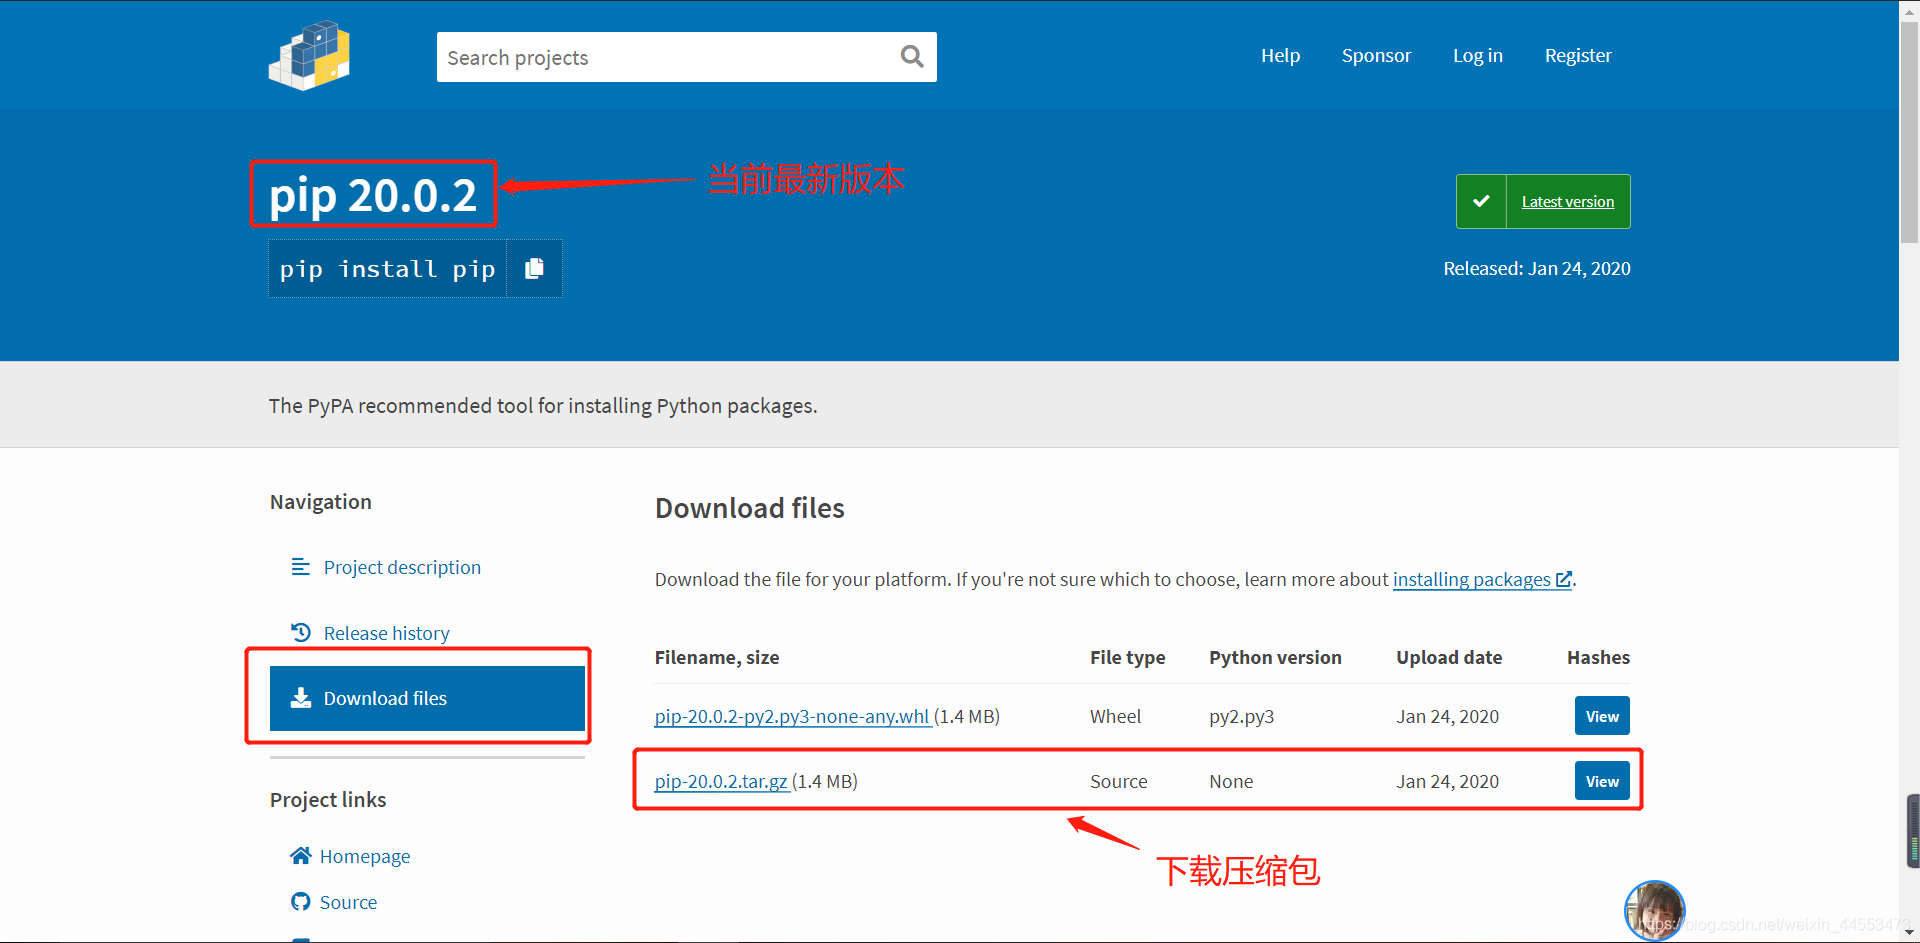Viewport: 1920px width, 943px height.
Task: Copy the pip install command
Action: (x=534, y=268)
